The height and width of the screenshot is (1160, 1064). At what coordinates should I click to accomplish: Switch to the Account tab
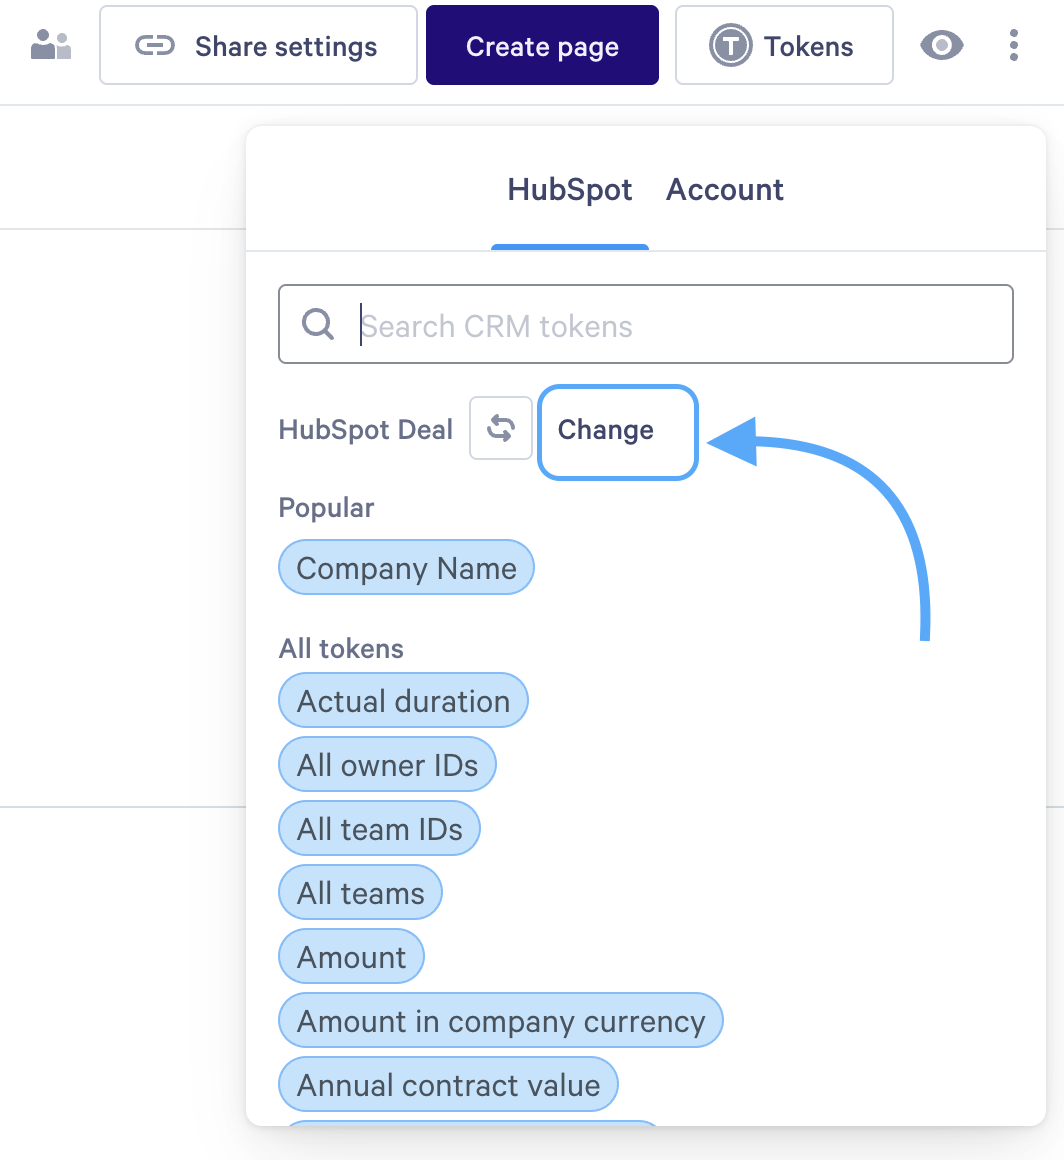tap(725, 190)
